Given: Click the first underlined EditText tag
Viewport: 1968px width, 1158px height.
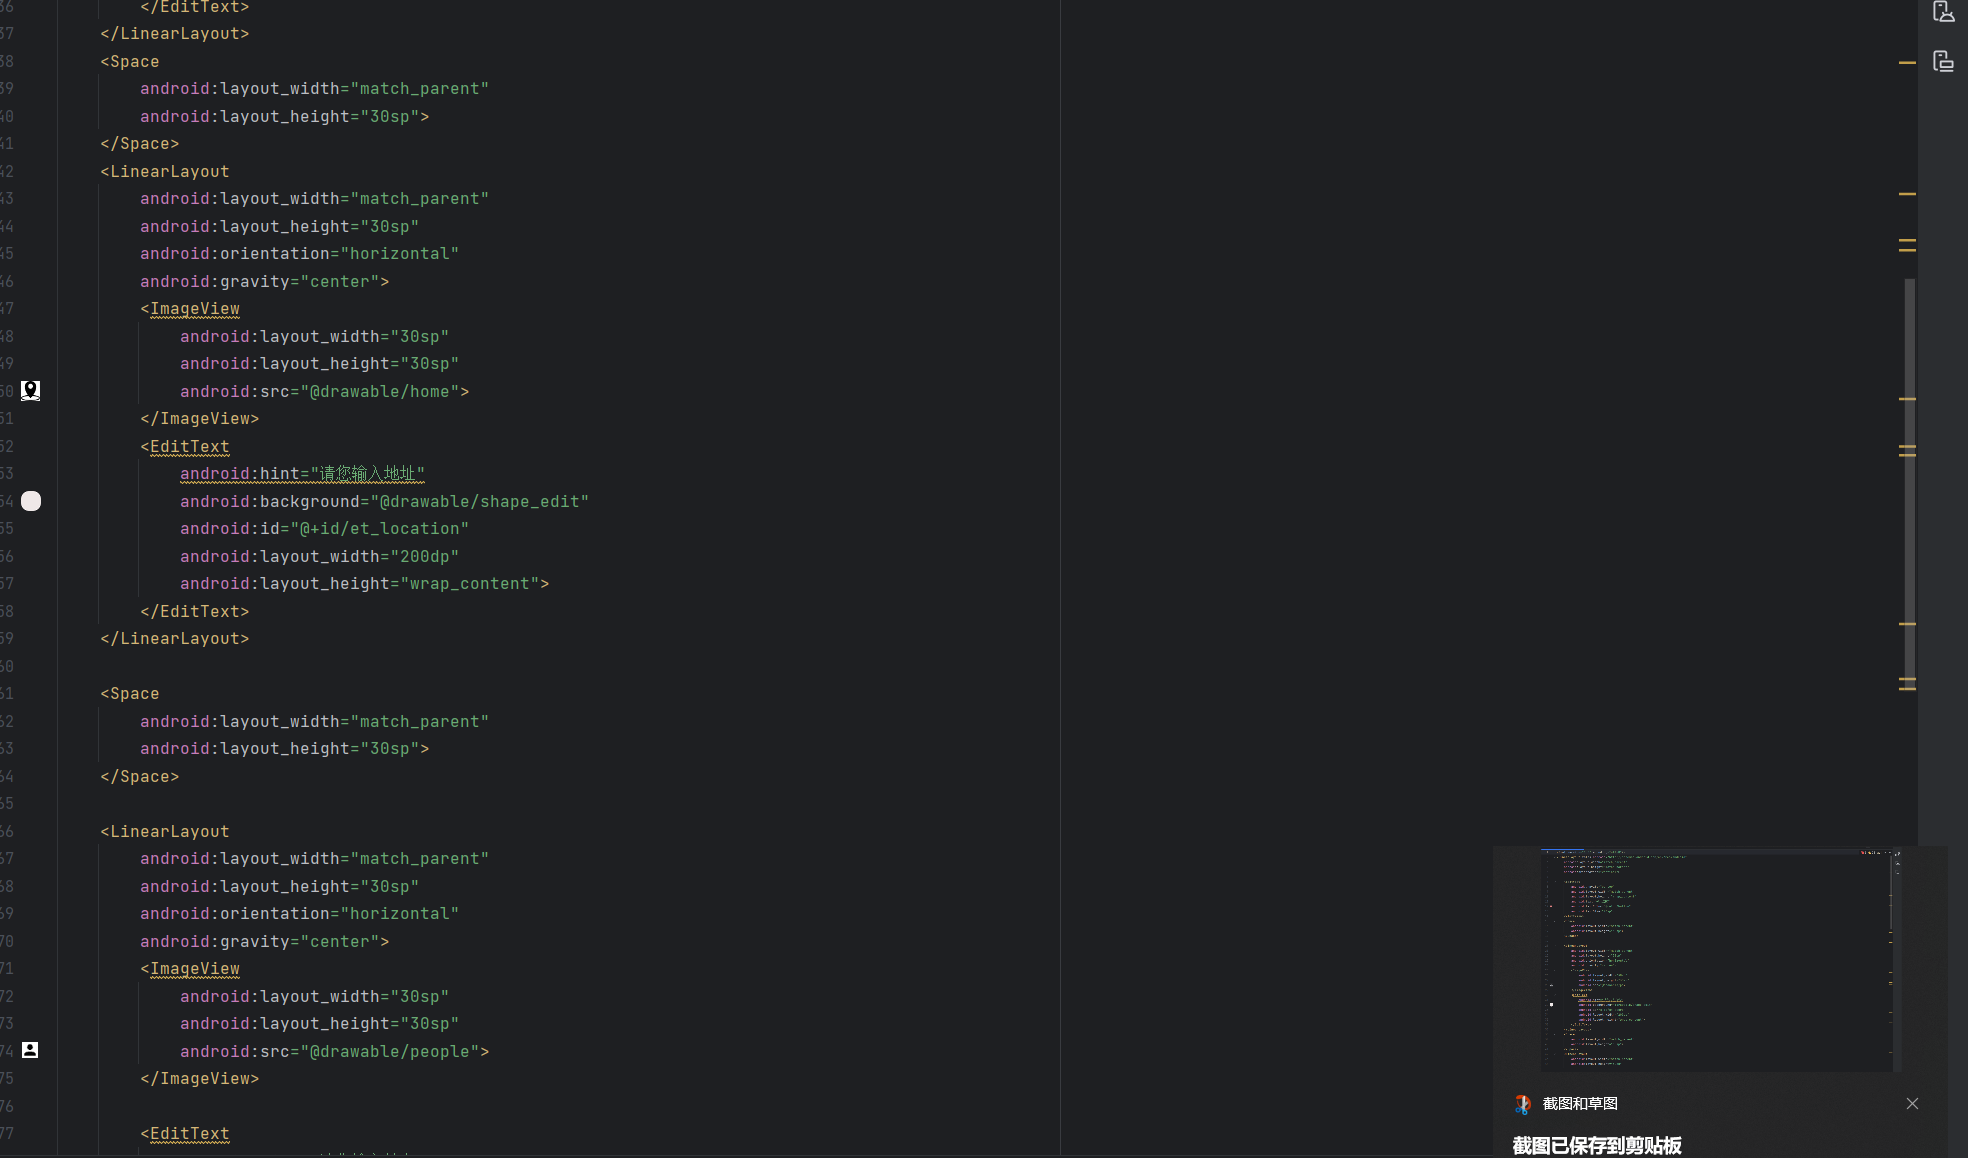Looking at the screenshot, I should [x=190, y=447].
